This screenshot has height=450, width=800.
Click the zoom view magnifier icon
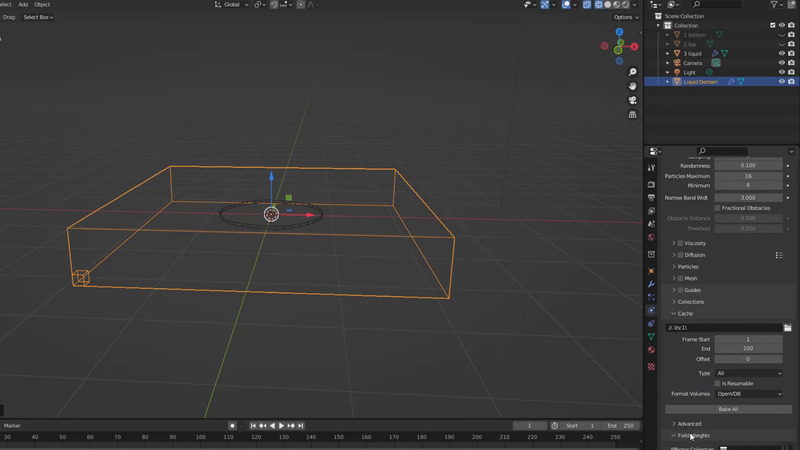pyautogui.click(x=633, y=72)
